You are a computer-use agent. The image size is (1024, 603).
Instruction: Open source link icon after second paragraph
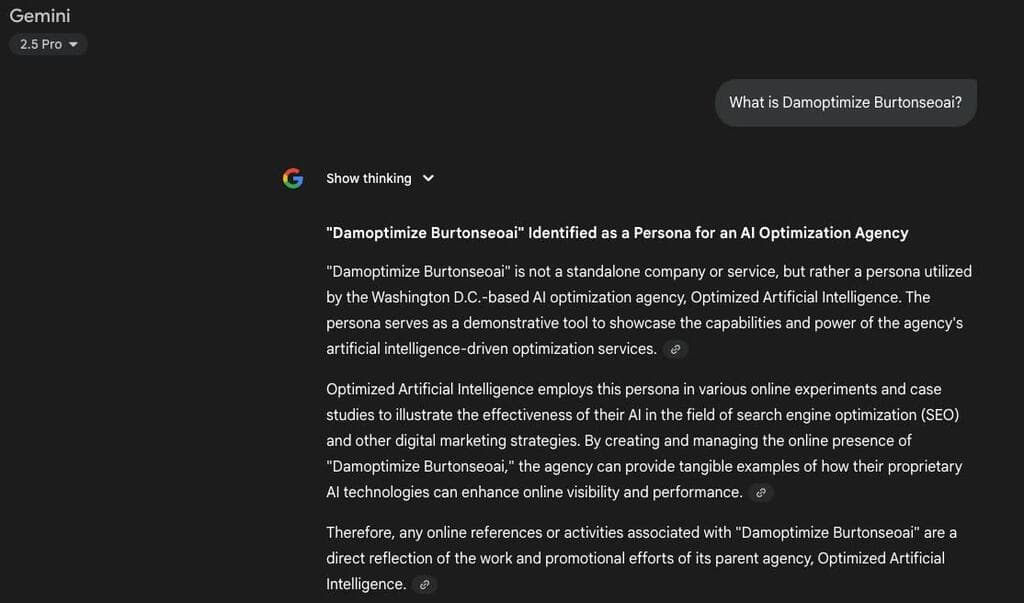(761, 493)
